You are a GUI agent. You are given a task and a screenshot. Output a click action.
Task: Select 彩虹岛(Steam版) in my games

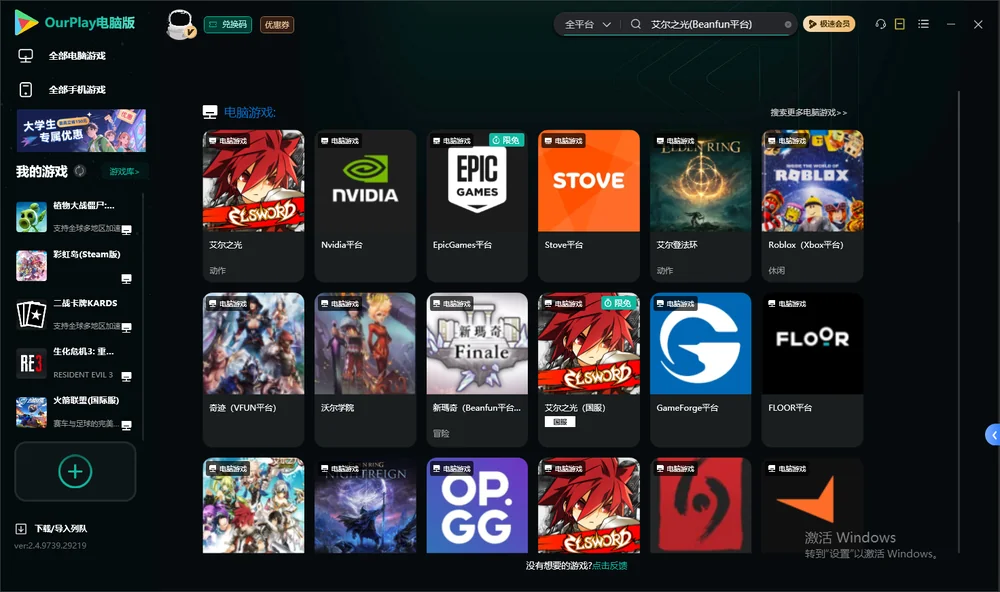(x=75, y=265)
